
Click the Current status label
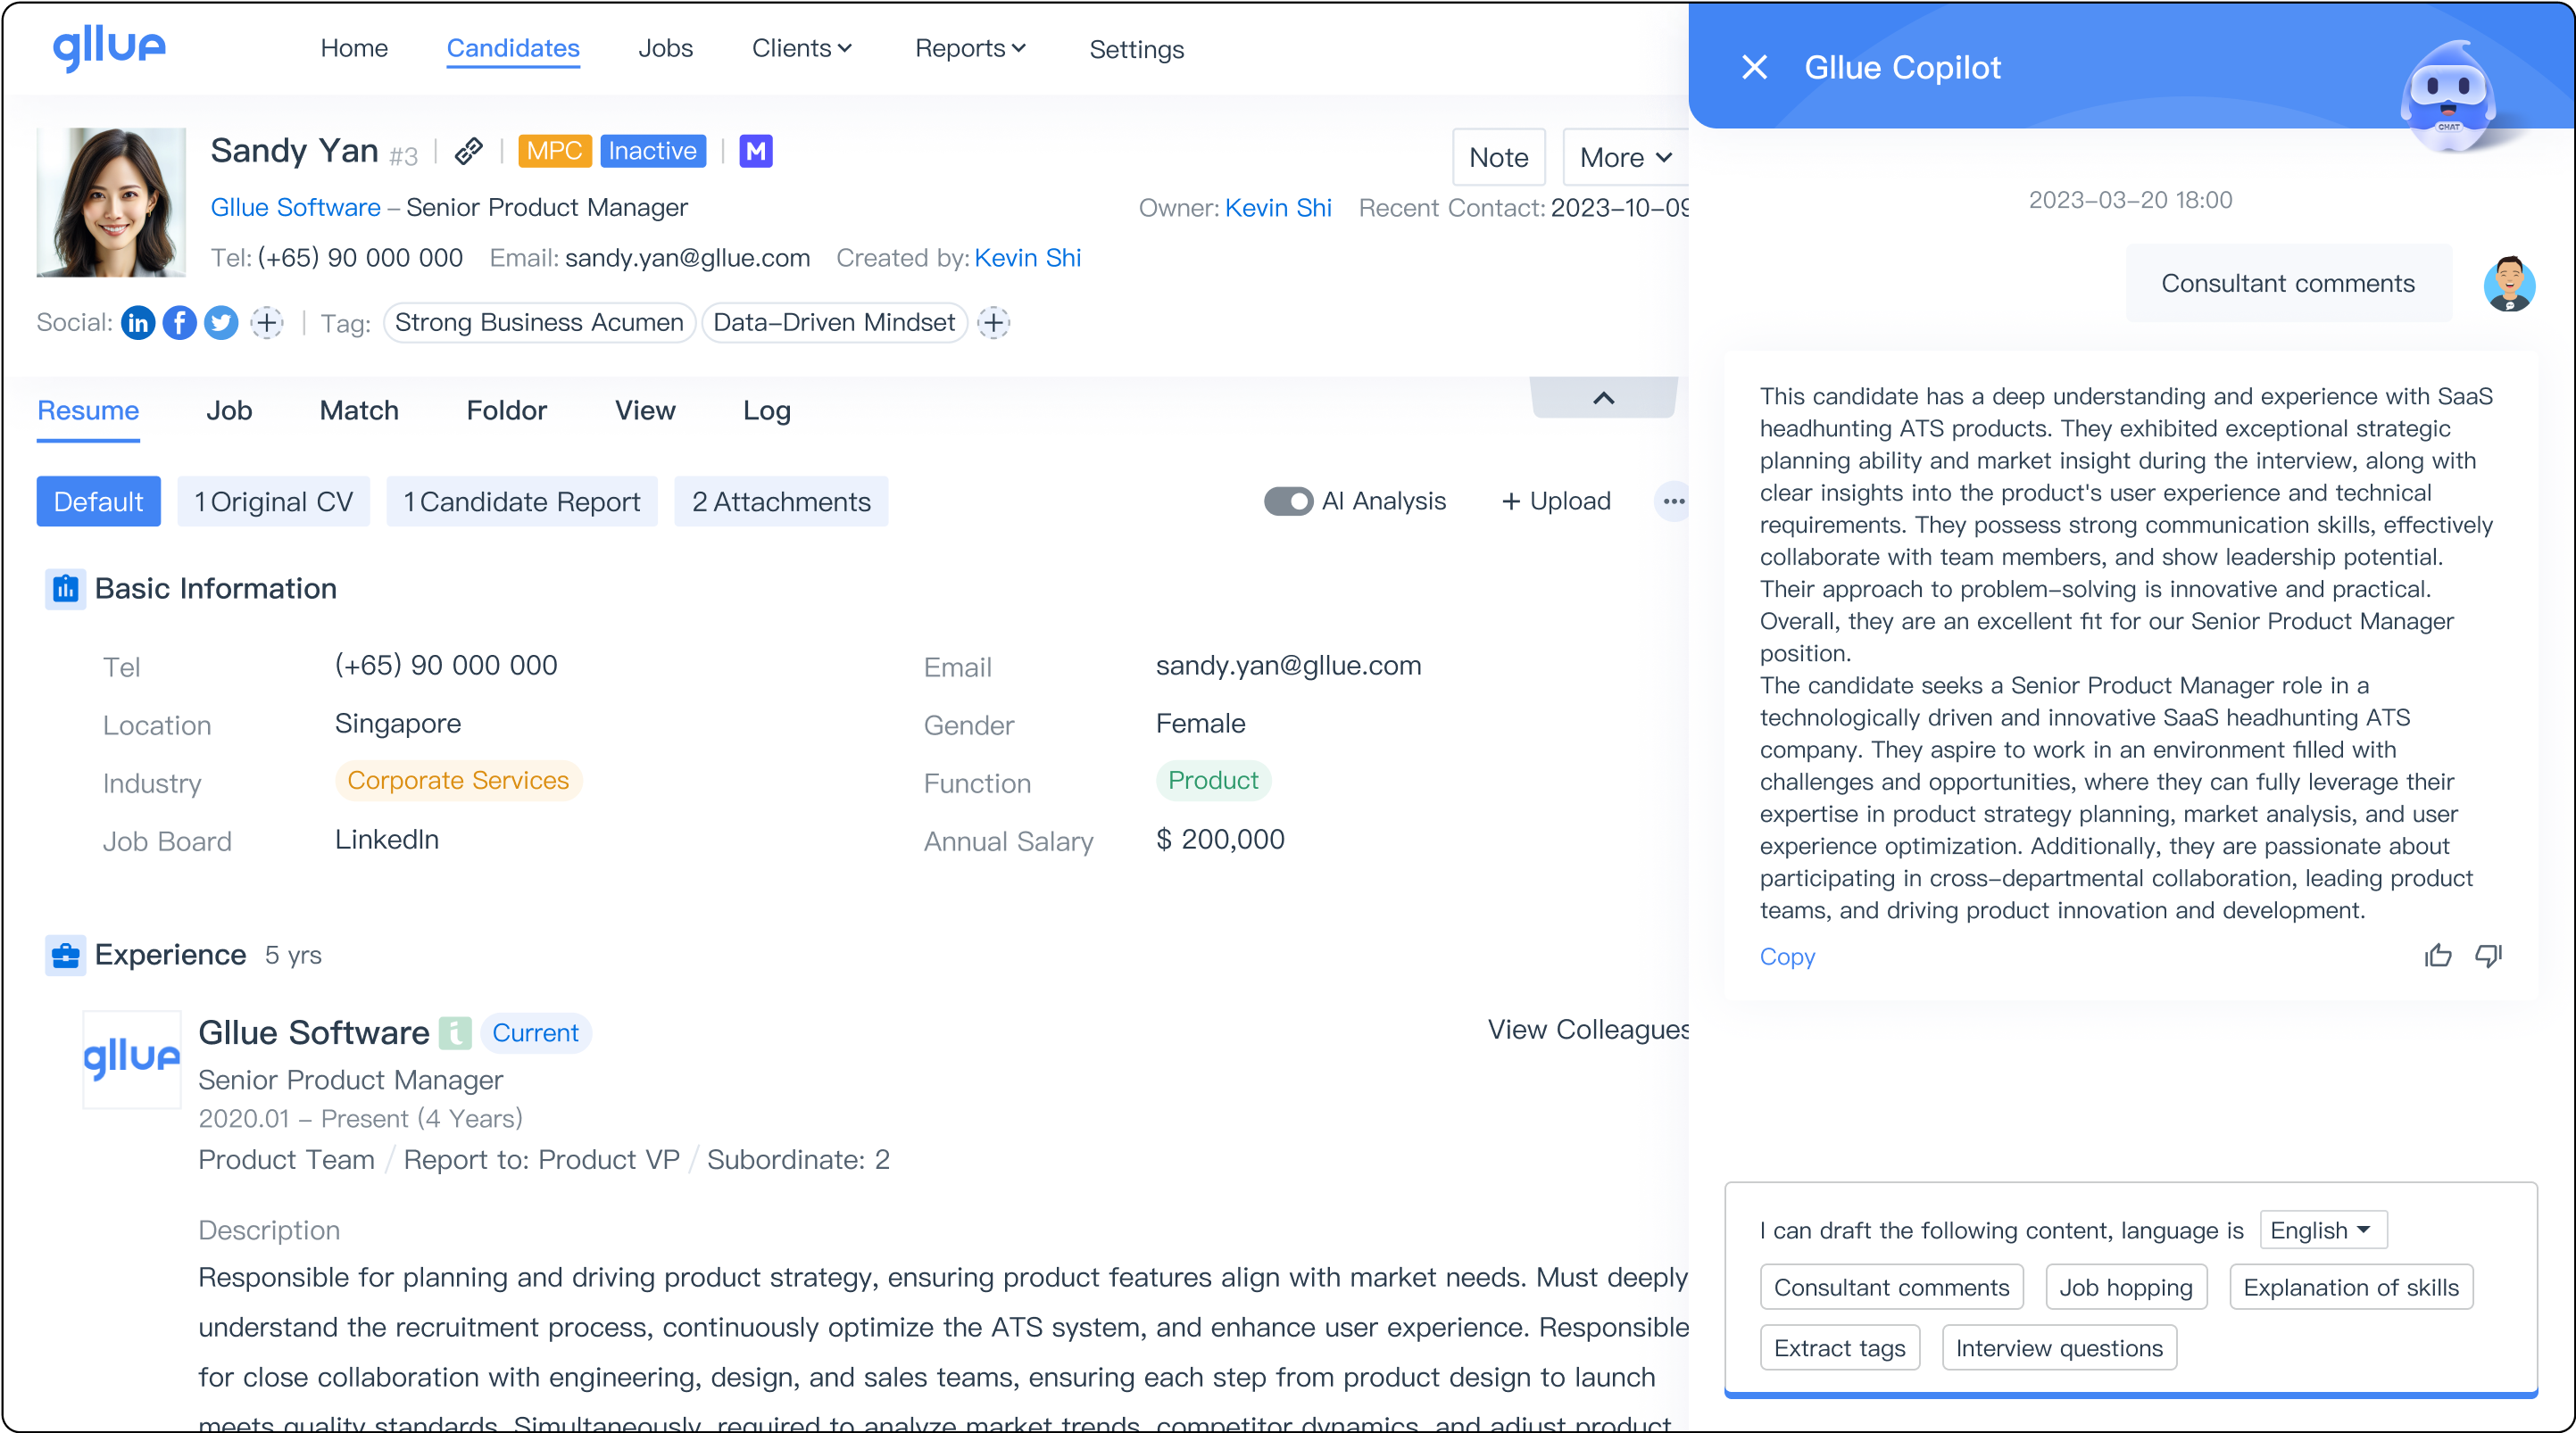(536, 1033)
